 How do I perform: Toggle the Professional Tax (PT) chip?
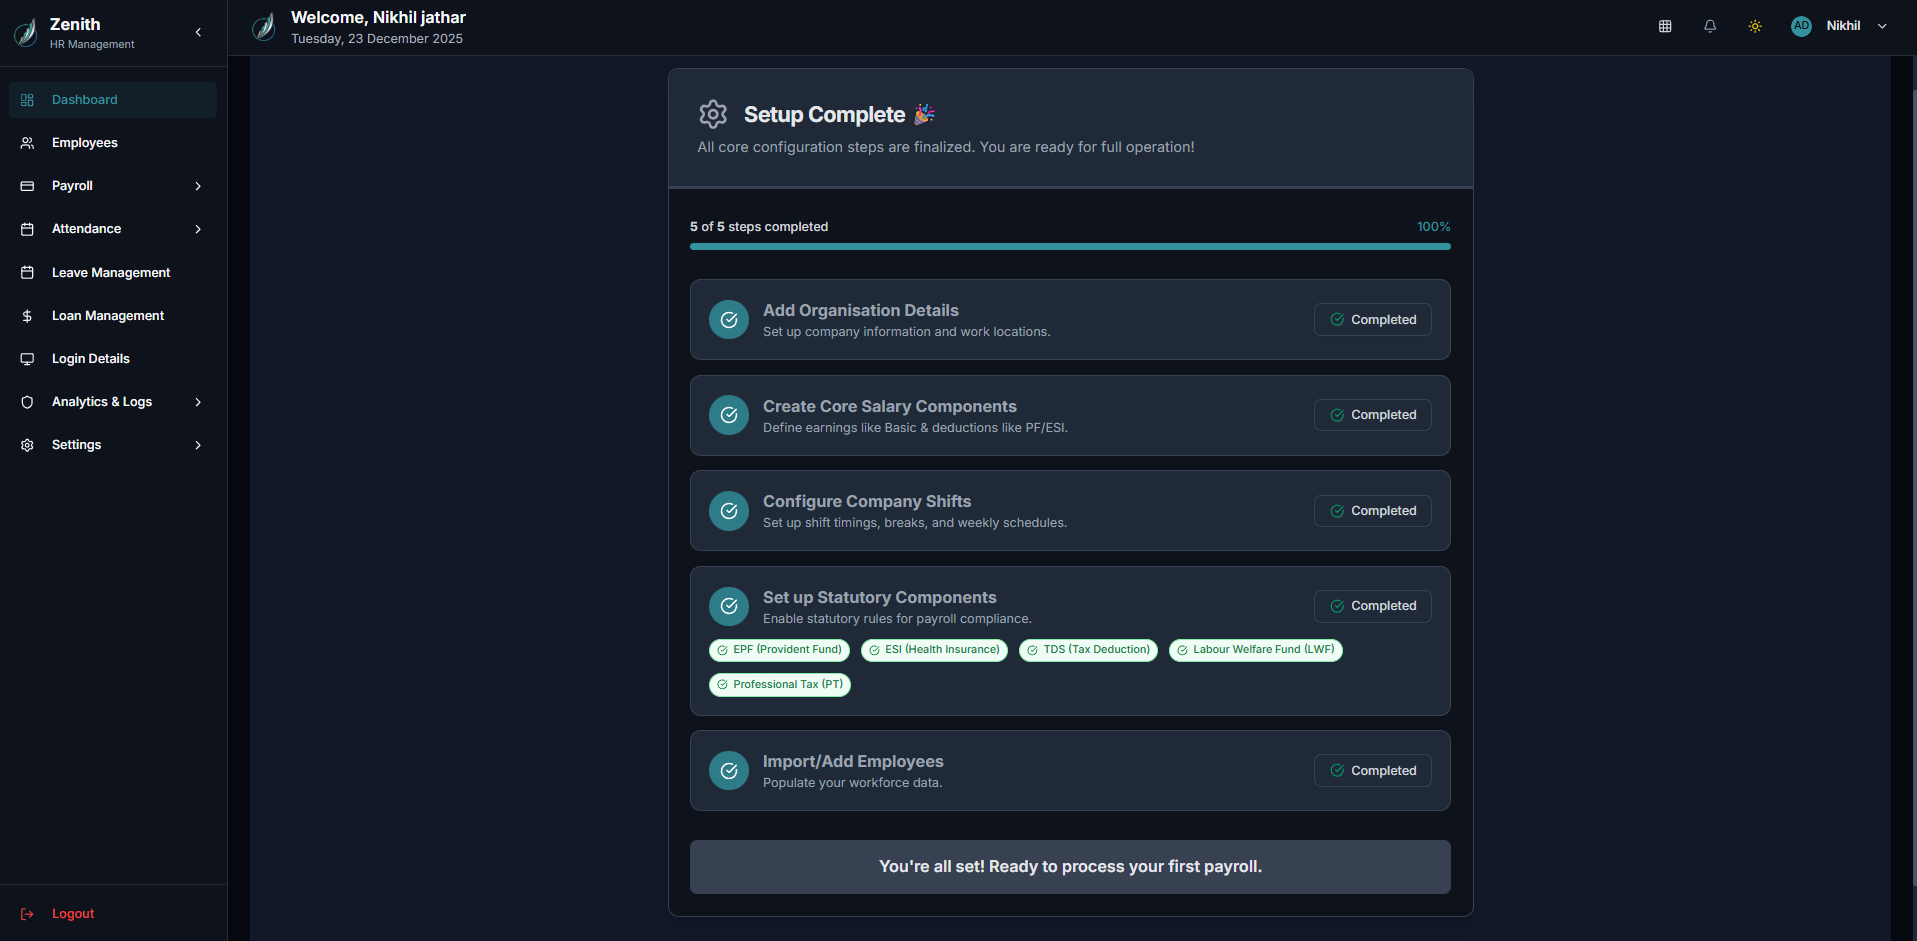779,685
